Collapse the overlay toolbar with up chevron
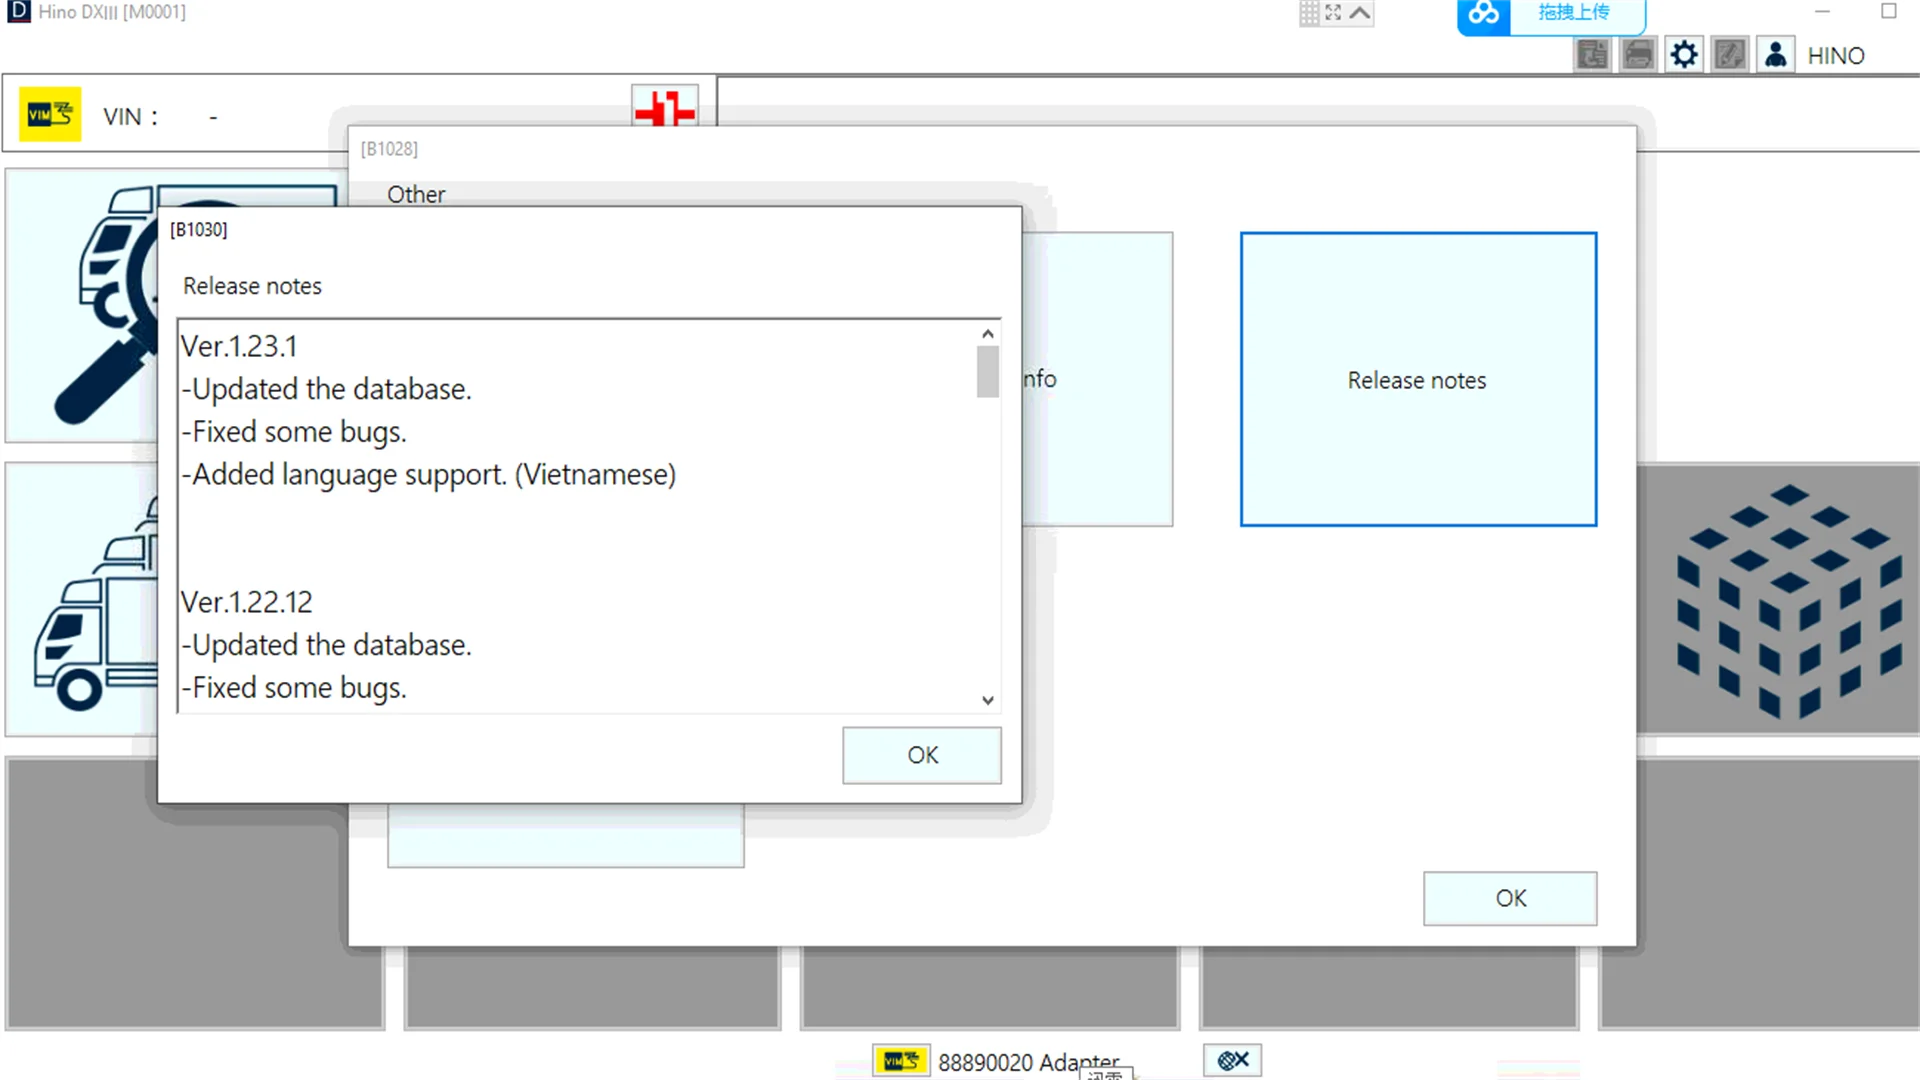Viewport: 1920px width, 1080px height. point(1360,13)
